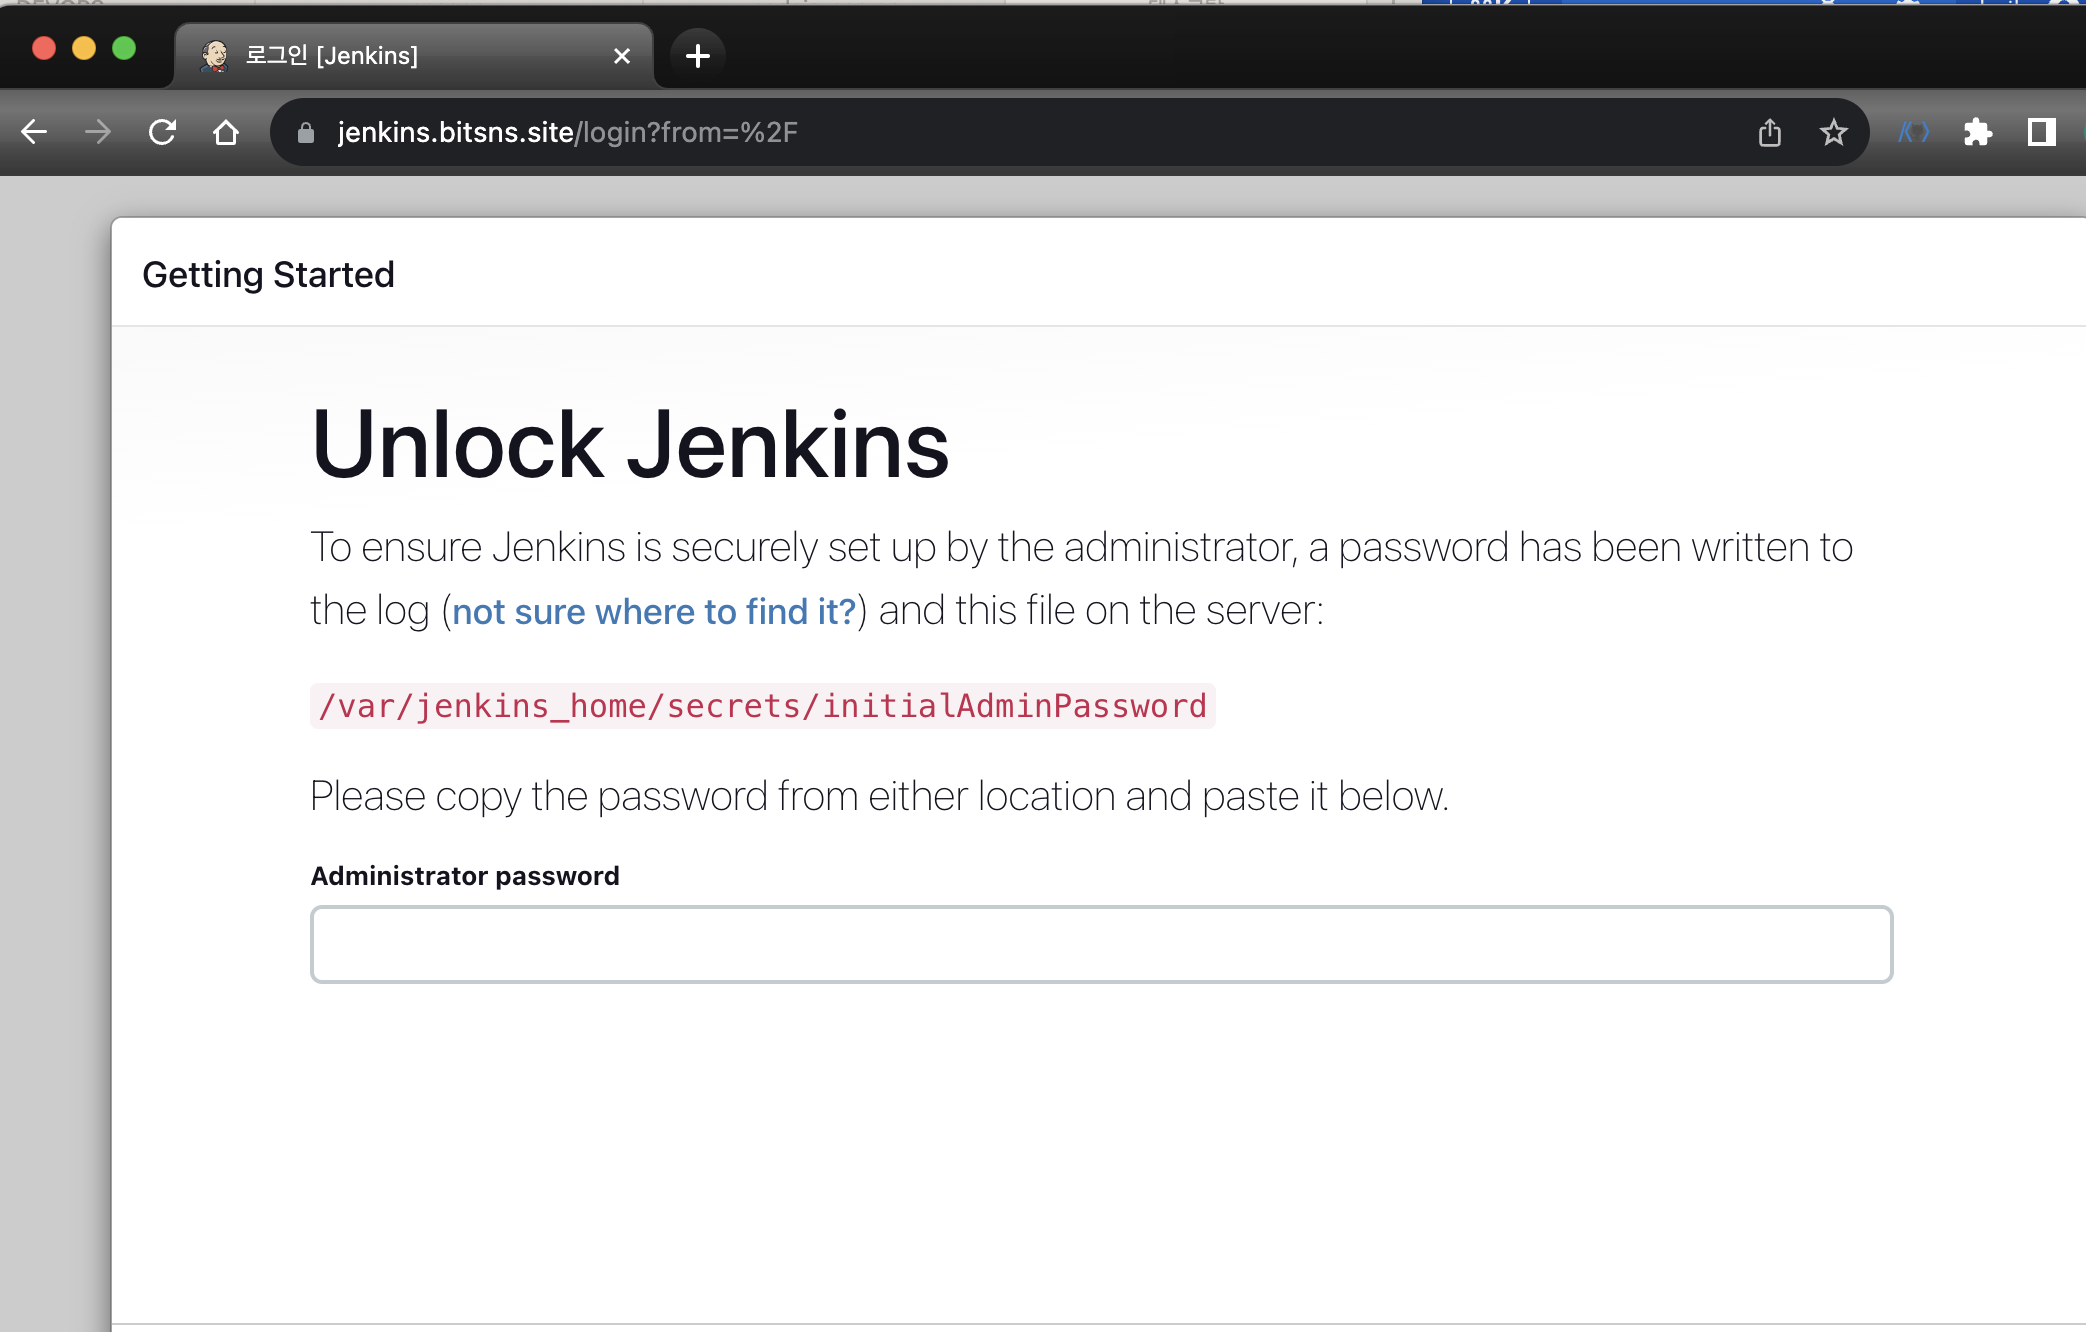
Task: Click the 'Unlock Jenkins' heading
Action: pos(630,444)
